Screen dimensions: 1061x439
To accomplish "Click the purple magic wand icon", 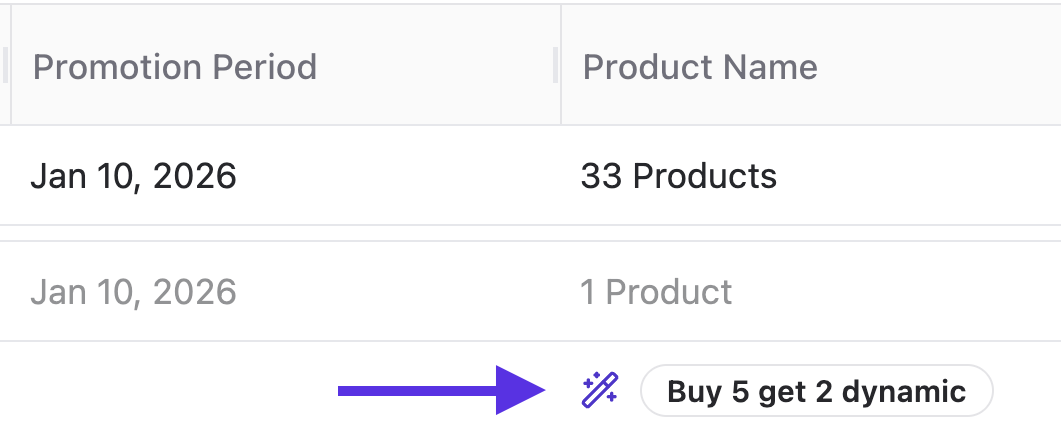I will tap(600, 390).
